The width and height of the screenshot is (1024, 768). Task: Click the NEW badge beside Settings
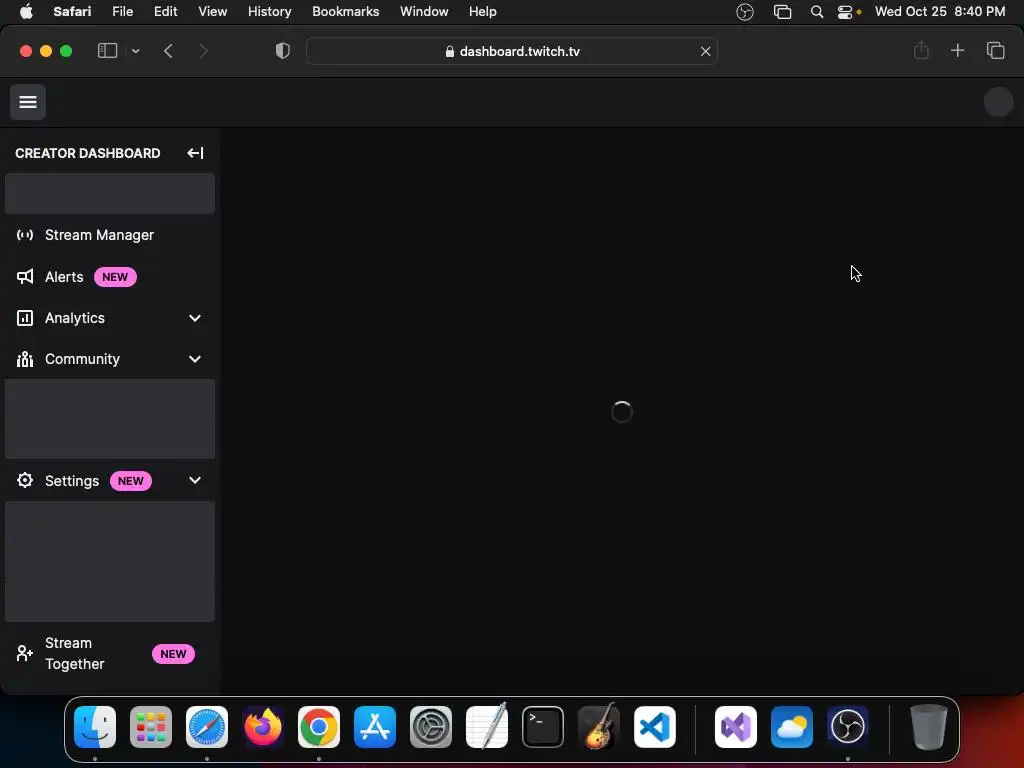[x=131, y=481]
